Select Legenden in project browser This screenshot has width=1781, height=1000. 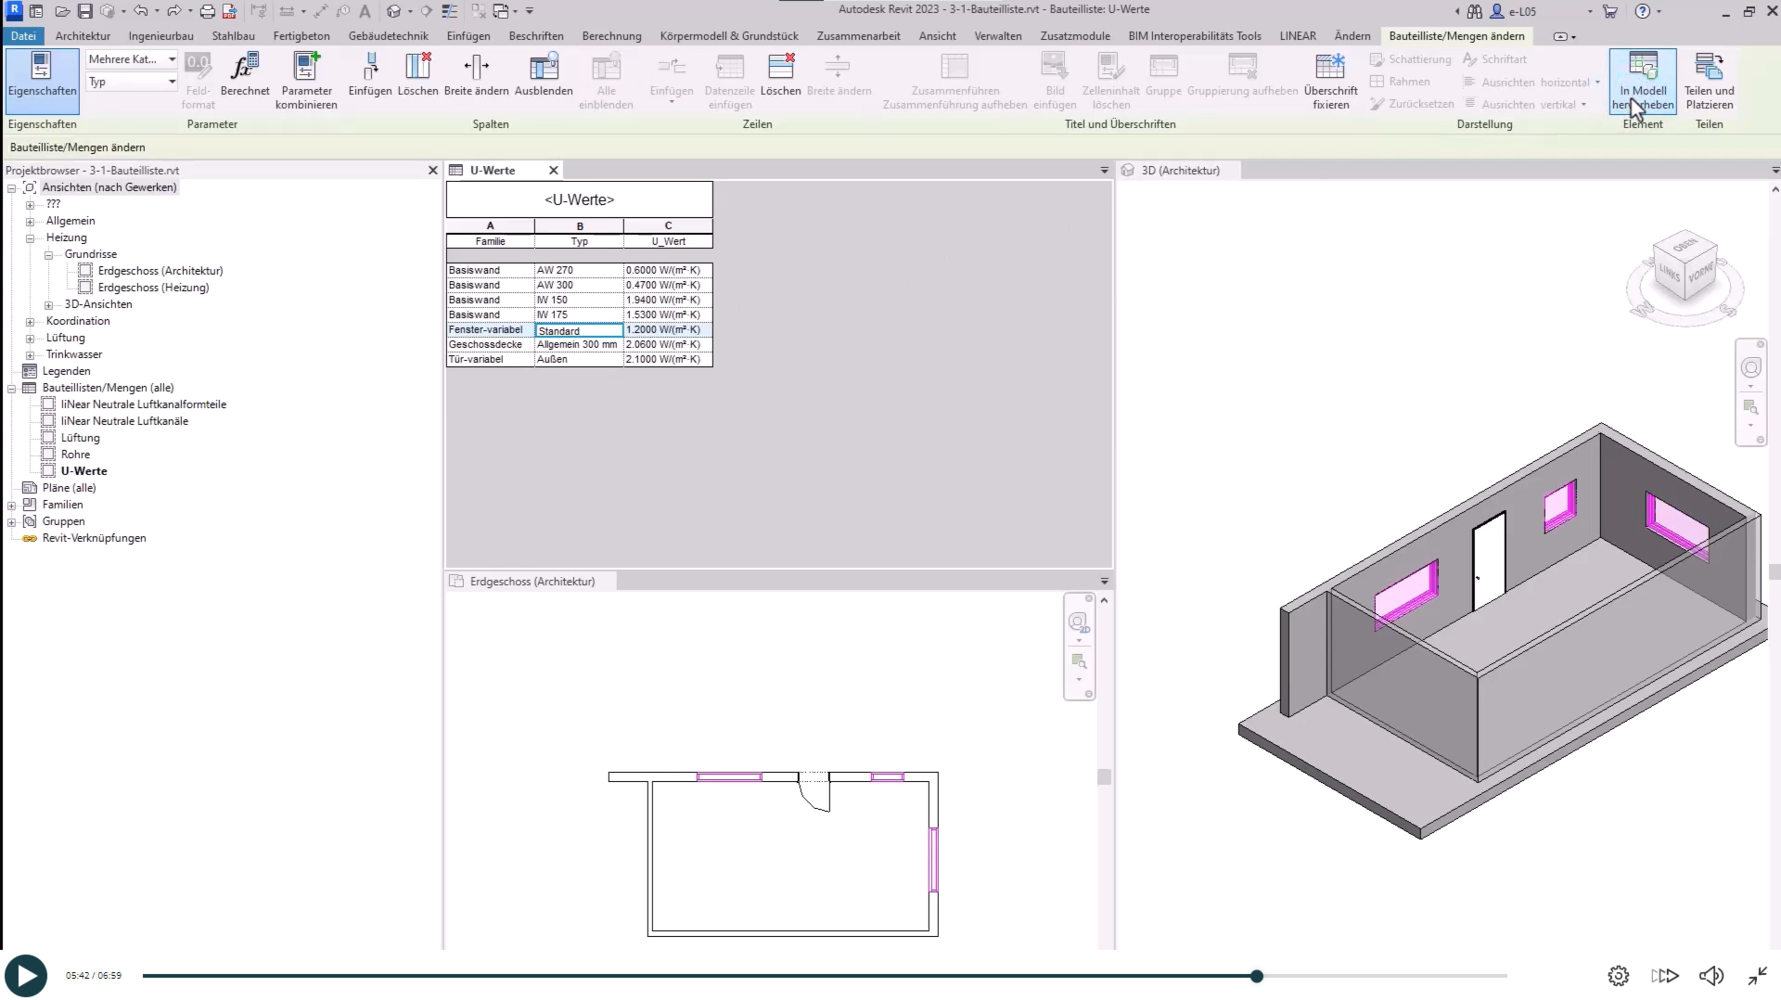pyautogui.click(x=66, y=371)
